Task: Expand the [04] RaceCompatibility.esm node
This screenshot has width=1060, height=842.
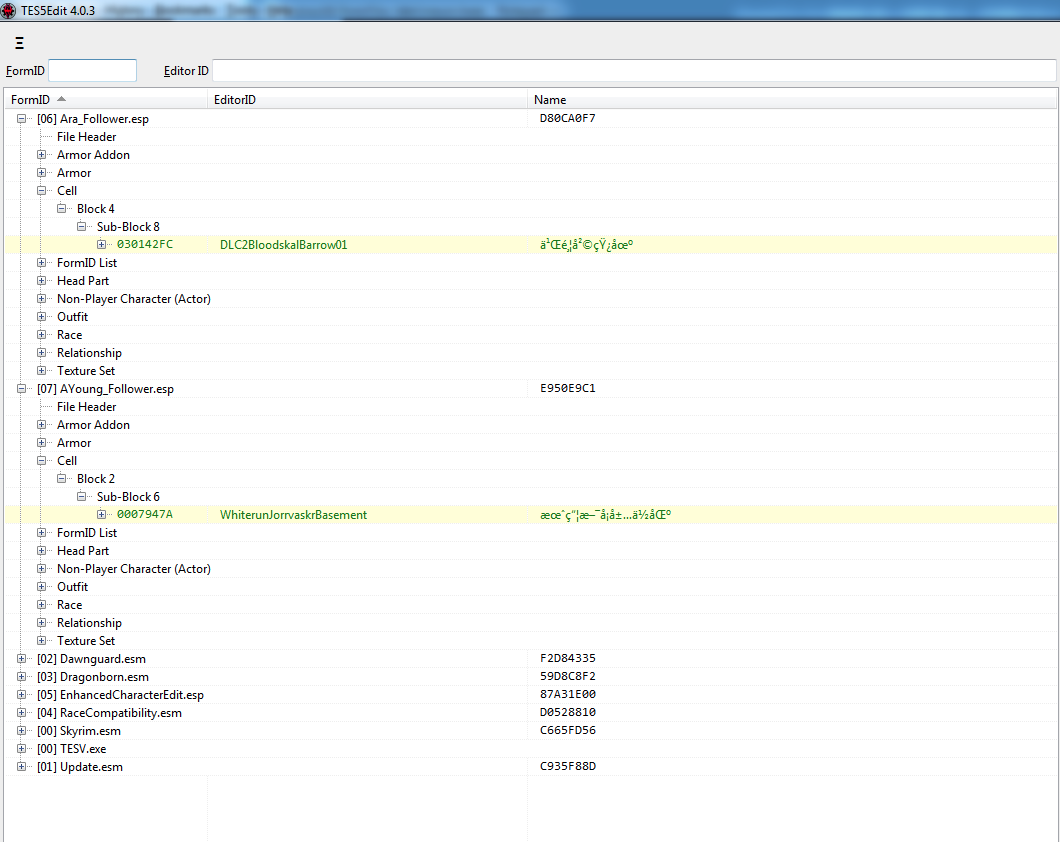Action: pyautogui.click(x=22, y=712)
